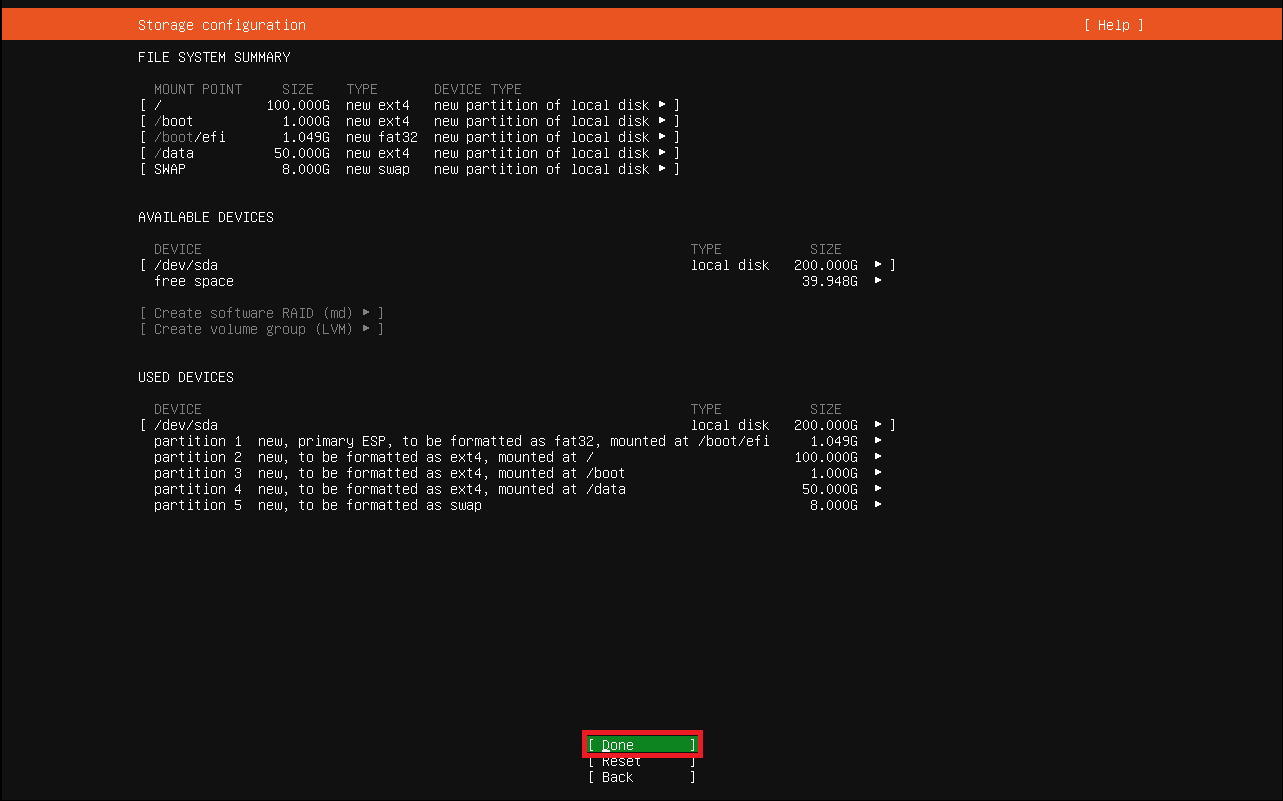The width and height of the screenshot is (1283, 801).
Task: Click the 'Storage configuration' title text
Action: (222, 25)
